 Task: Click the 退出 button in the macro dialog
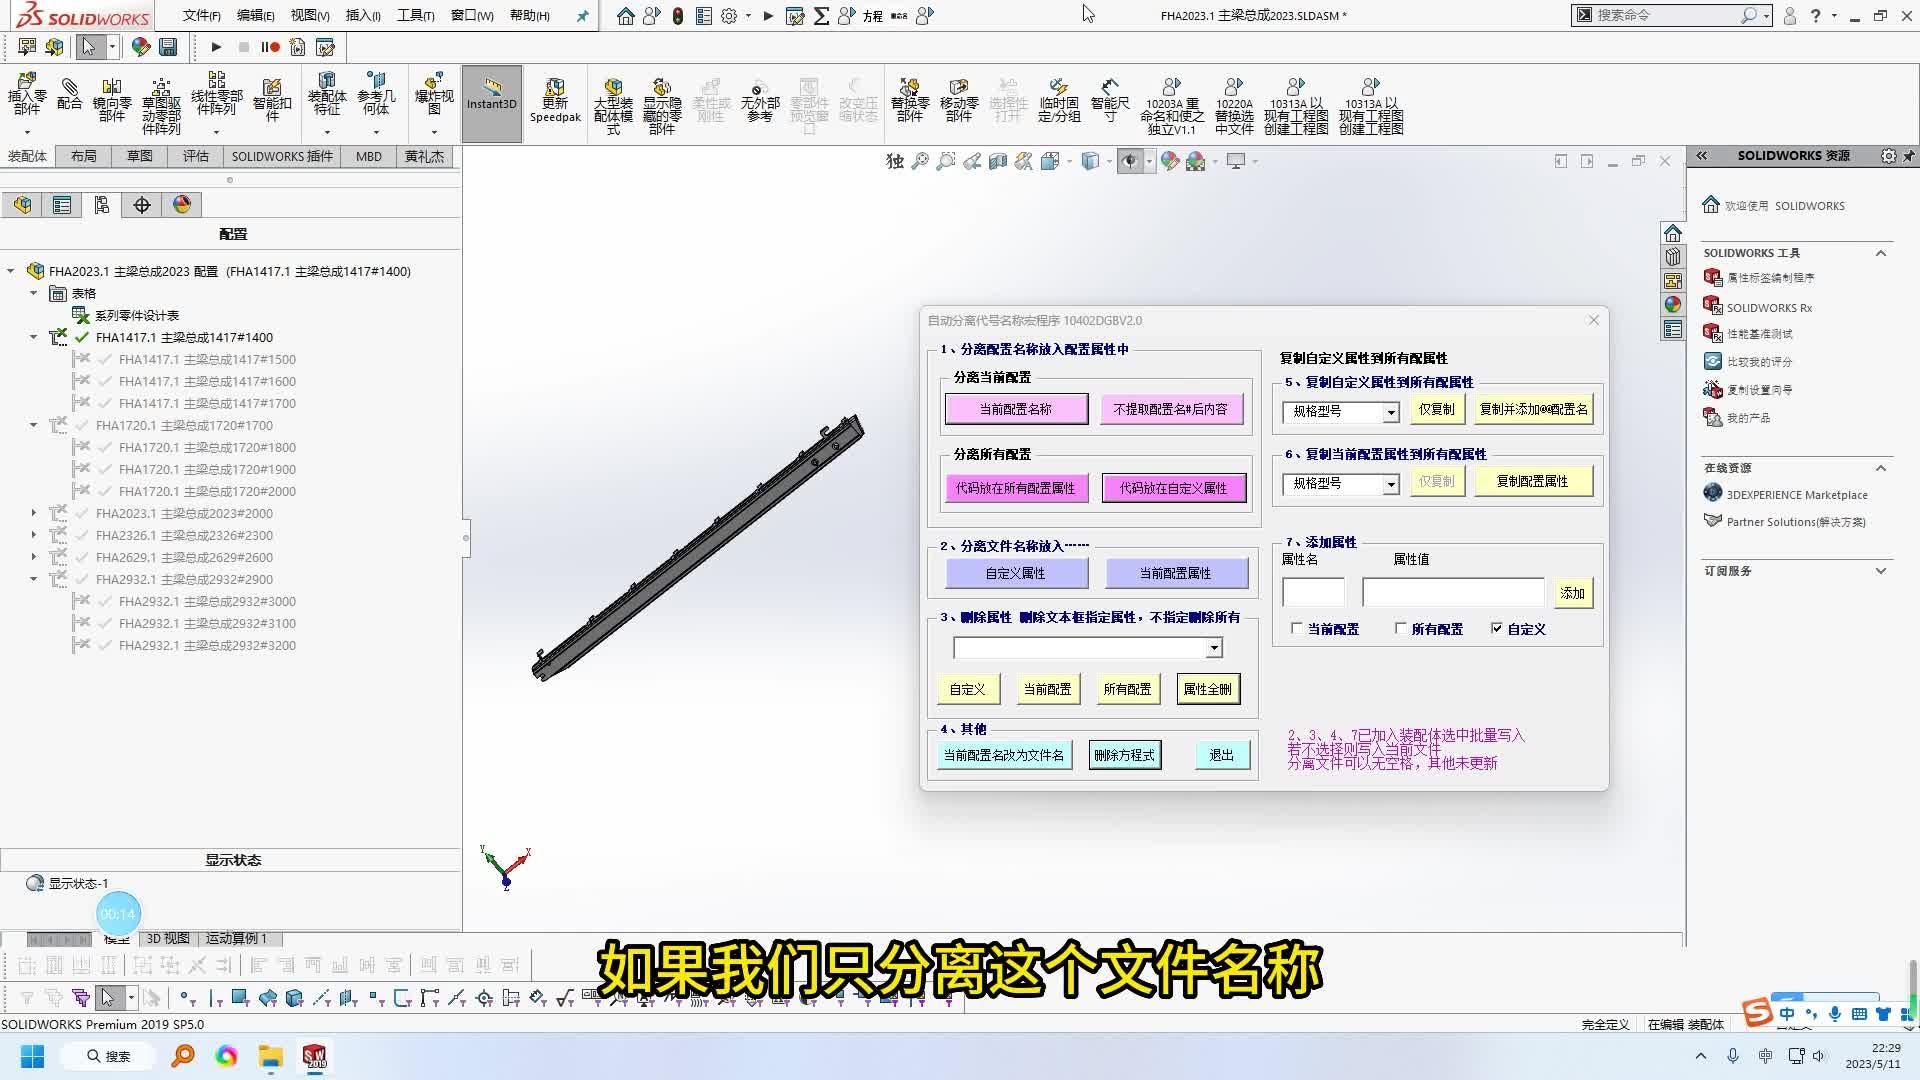click(1221, 755)
